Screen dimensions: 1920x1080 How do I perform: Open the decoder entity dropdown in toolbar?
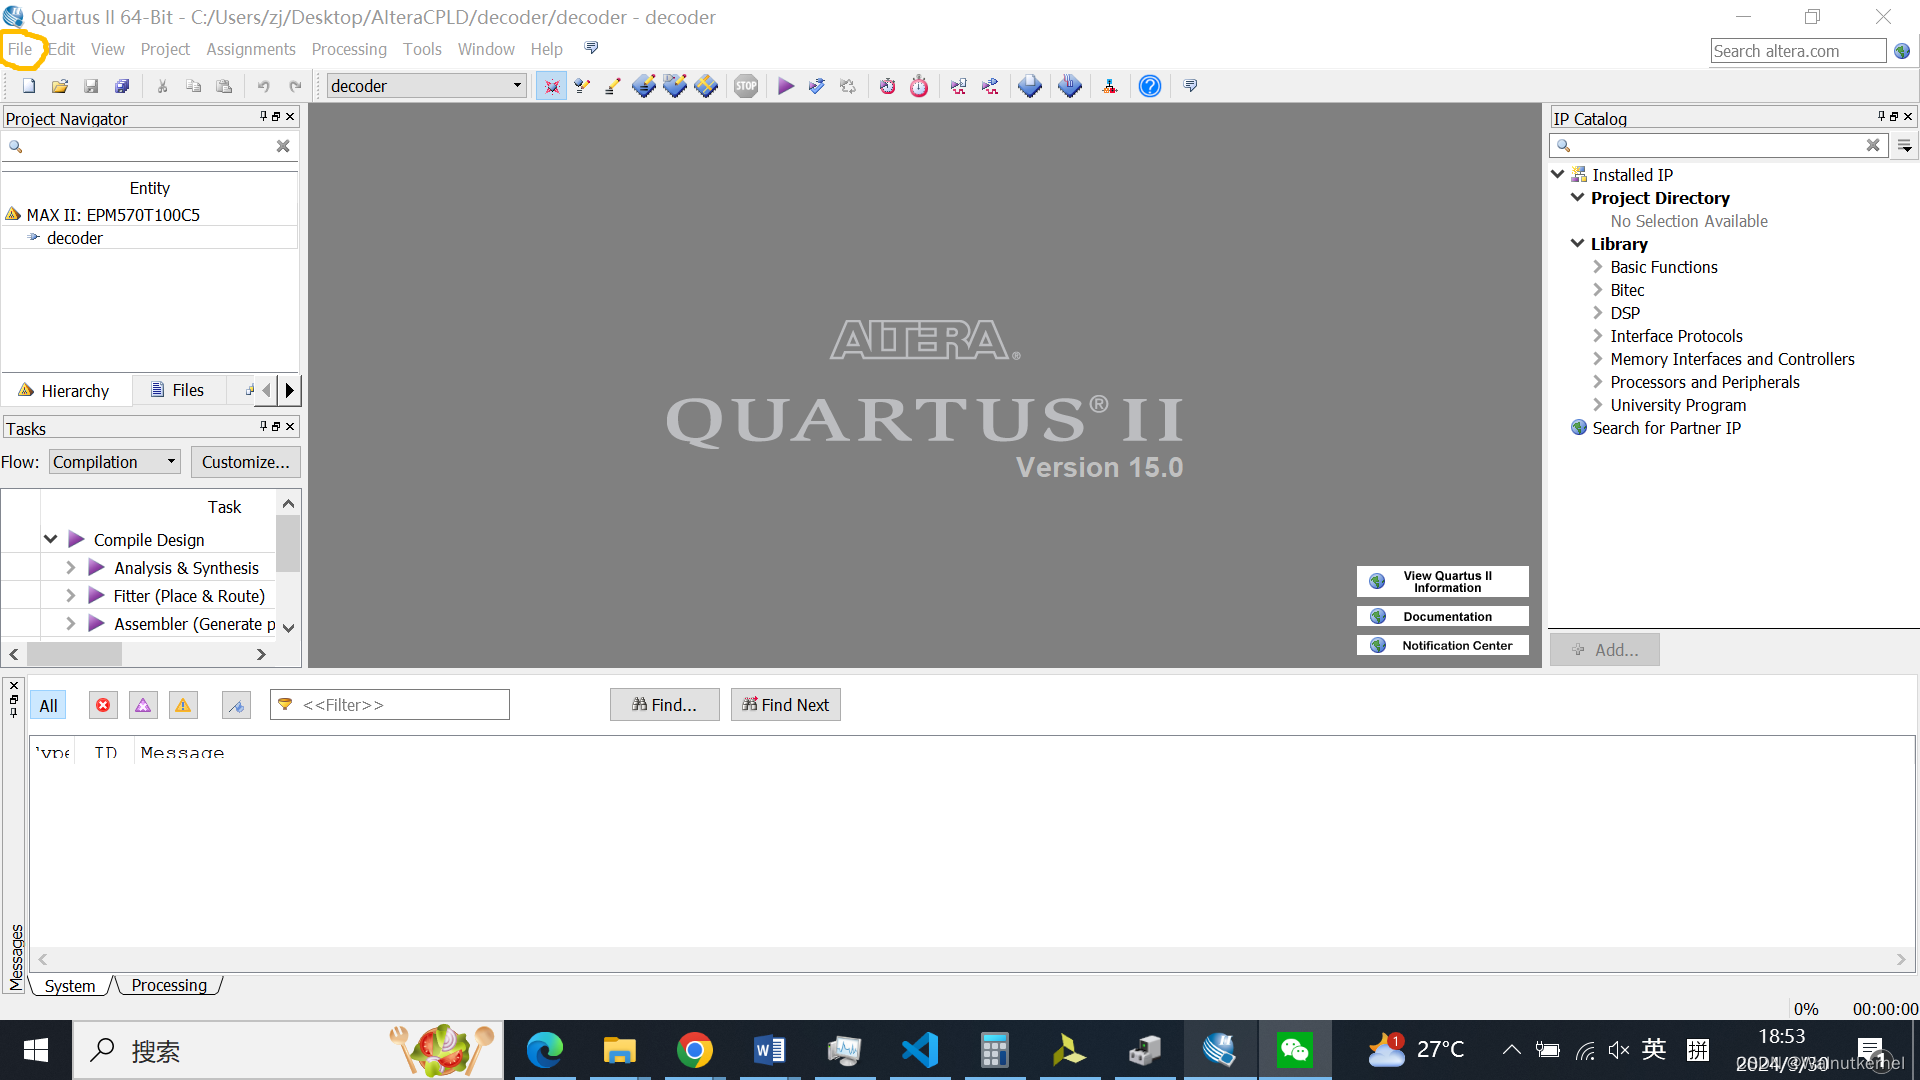[517, 86]
